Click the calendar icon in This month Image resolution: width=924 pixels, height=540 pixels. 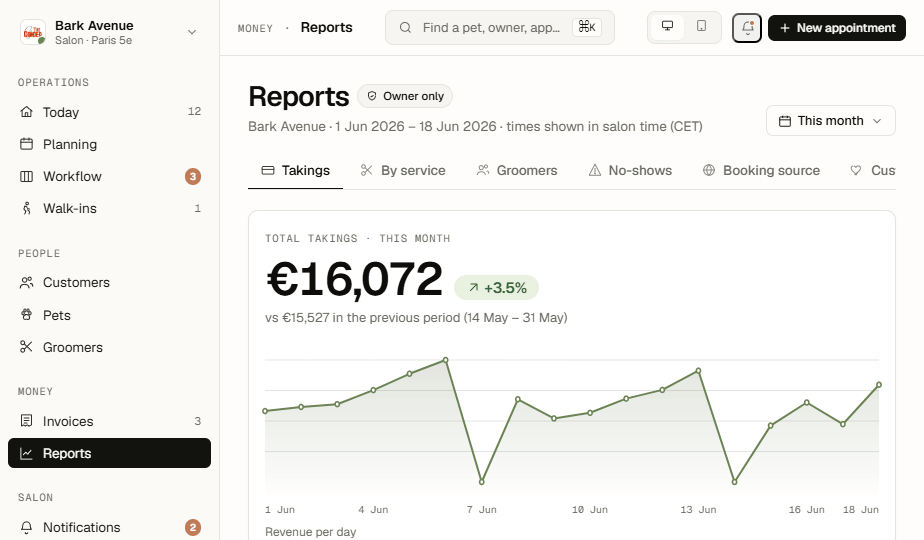[785, 121]
